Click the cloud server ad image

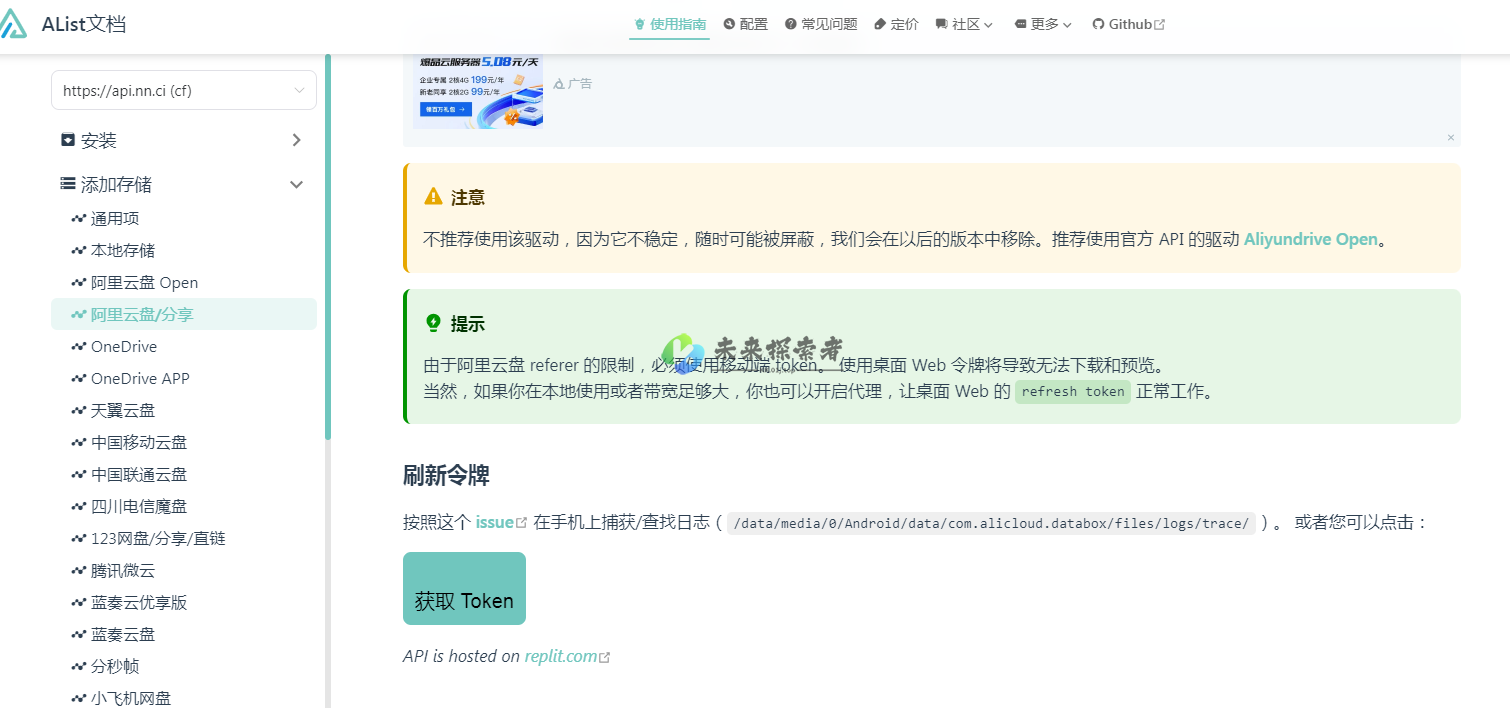pos(478,90)
